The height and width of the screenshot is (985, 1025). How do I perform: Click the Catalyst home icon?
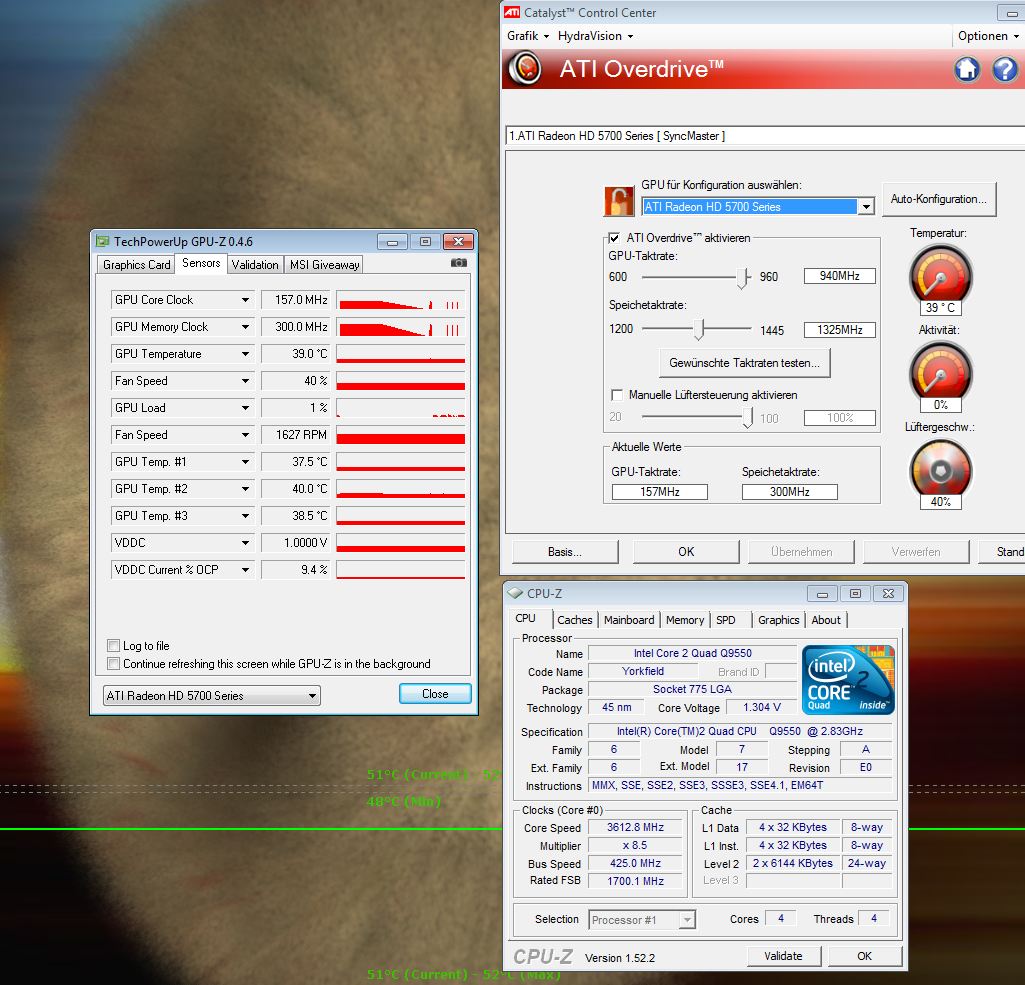(967, 69)
